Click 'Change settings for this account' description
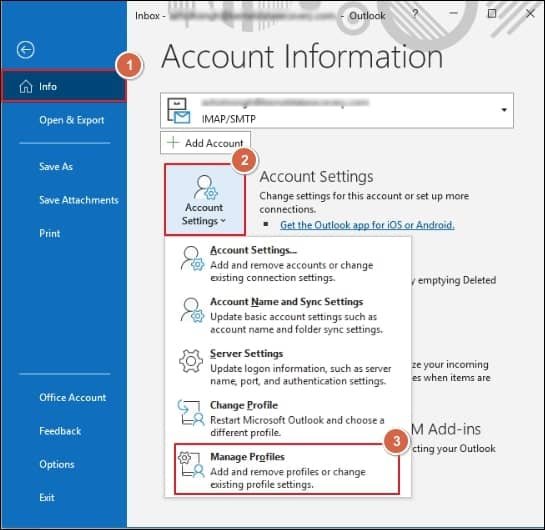Viewport: 545px width, 530px height. click(364, 202)
